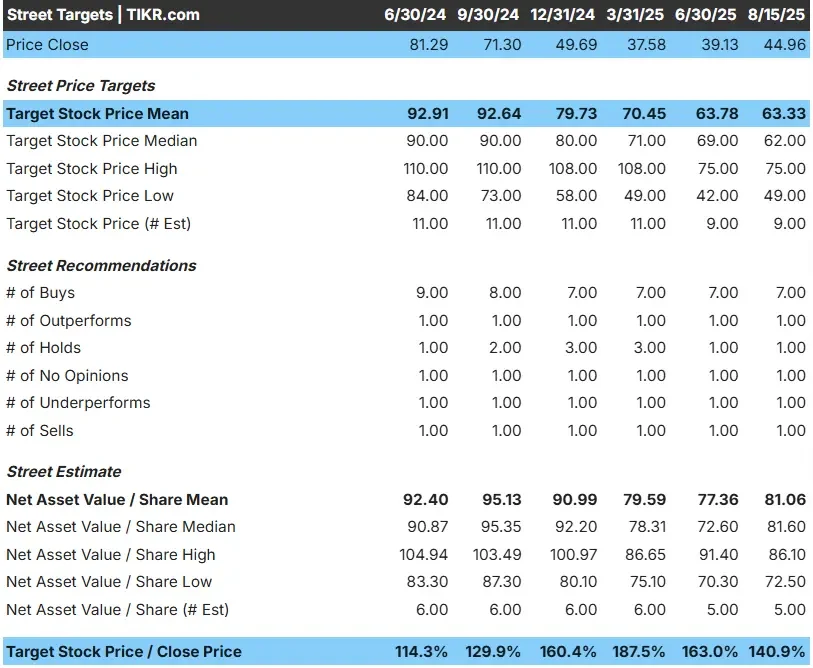The height and width of the screenshot is (668, 813).
Task: Click target mean value 63.33
Action: [784, 114]
